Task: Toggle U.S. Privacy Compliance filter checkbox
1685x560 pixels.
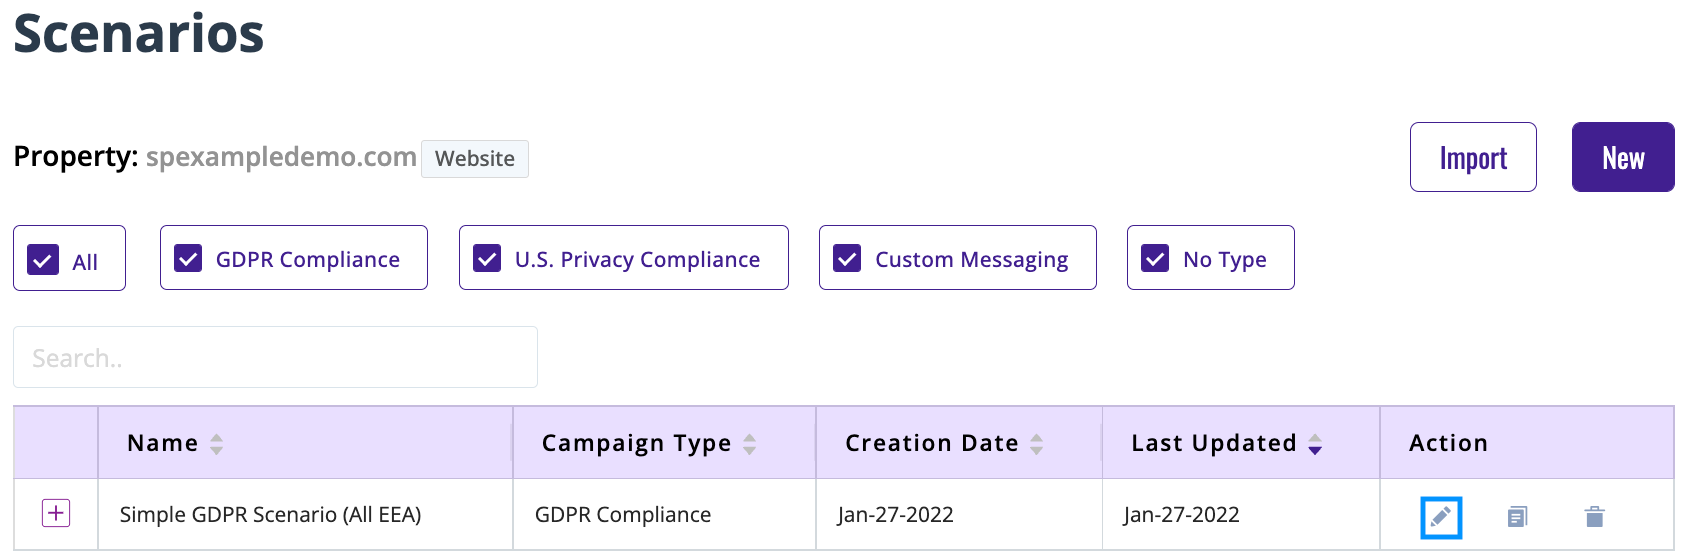Action: (487, 259)
